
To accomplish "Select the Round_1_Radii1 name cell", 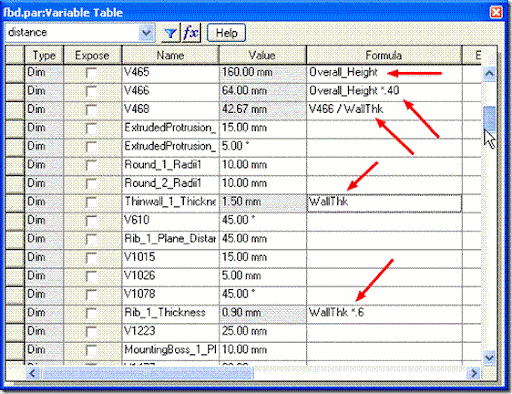I will pos(170,165).
